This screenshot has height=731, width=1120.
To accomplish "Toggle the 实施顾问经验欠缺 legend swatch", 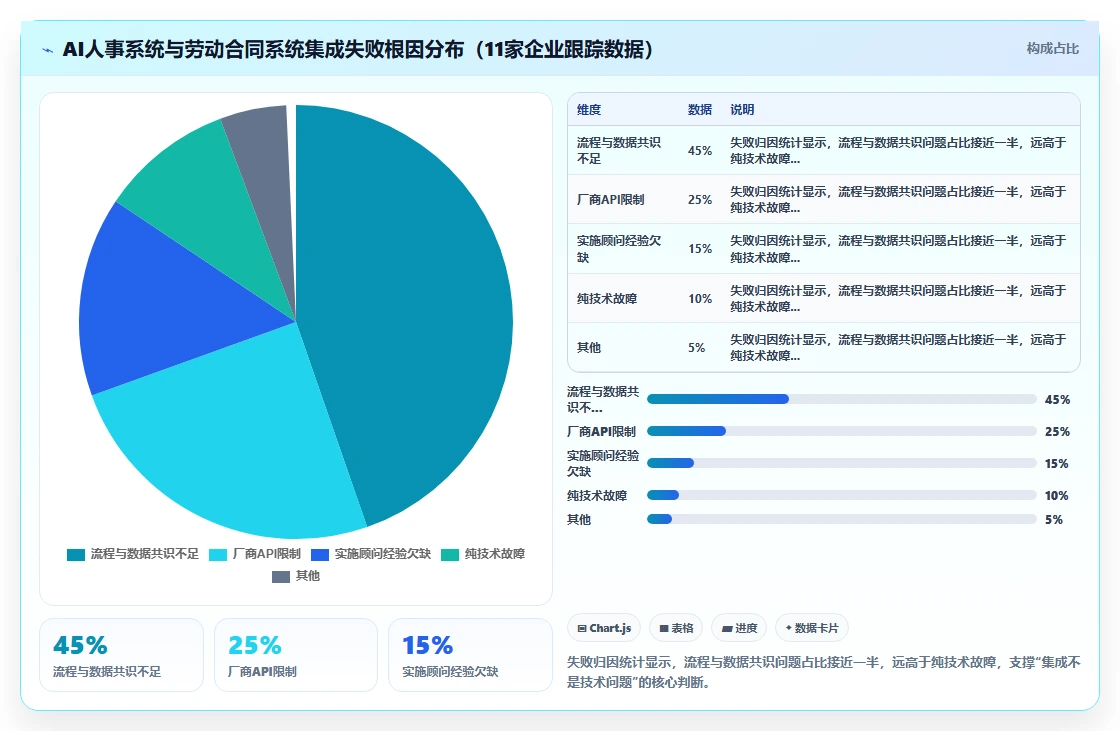I will (320, 555).
